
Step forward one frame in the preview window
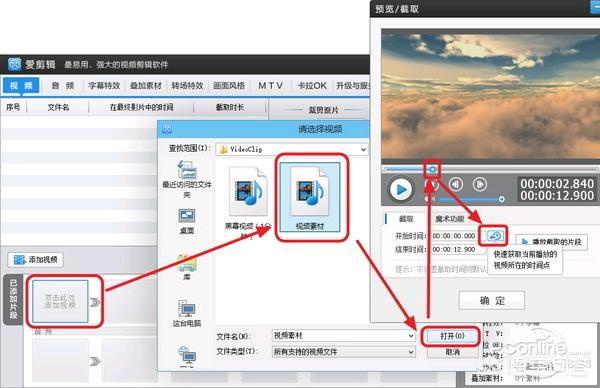(x=479, y=184)
